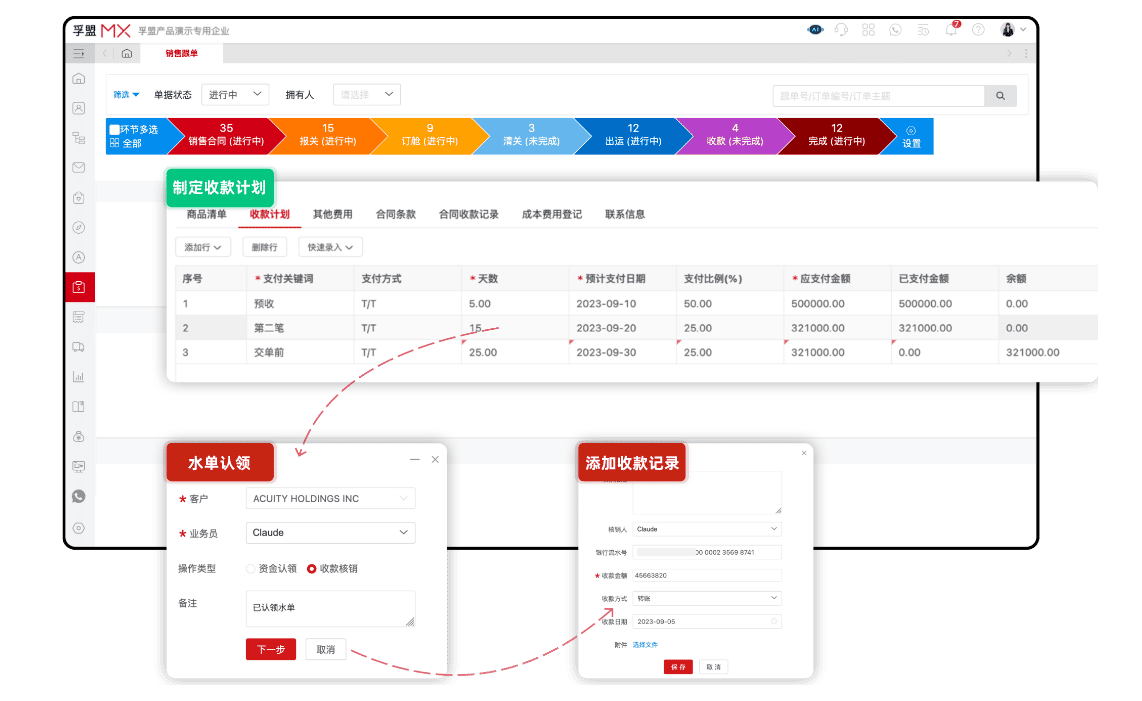This screenshot has height=701, width=1142.
Task: Switch to the 其他费用 tab
Action: [332, 214]
